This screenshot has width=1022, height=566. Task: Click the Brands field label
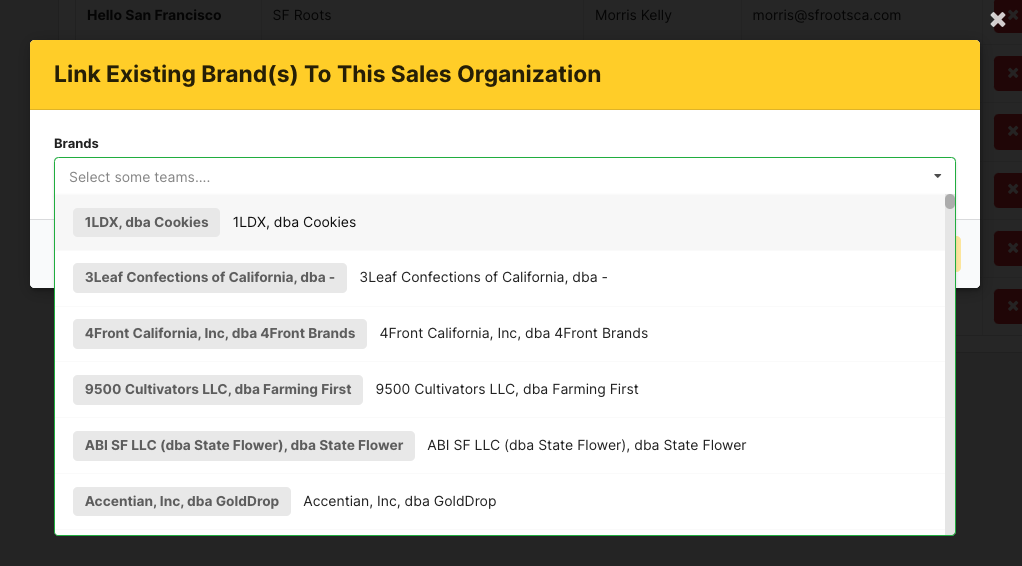click(x=76, y=144)
